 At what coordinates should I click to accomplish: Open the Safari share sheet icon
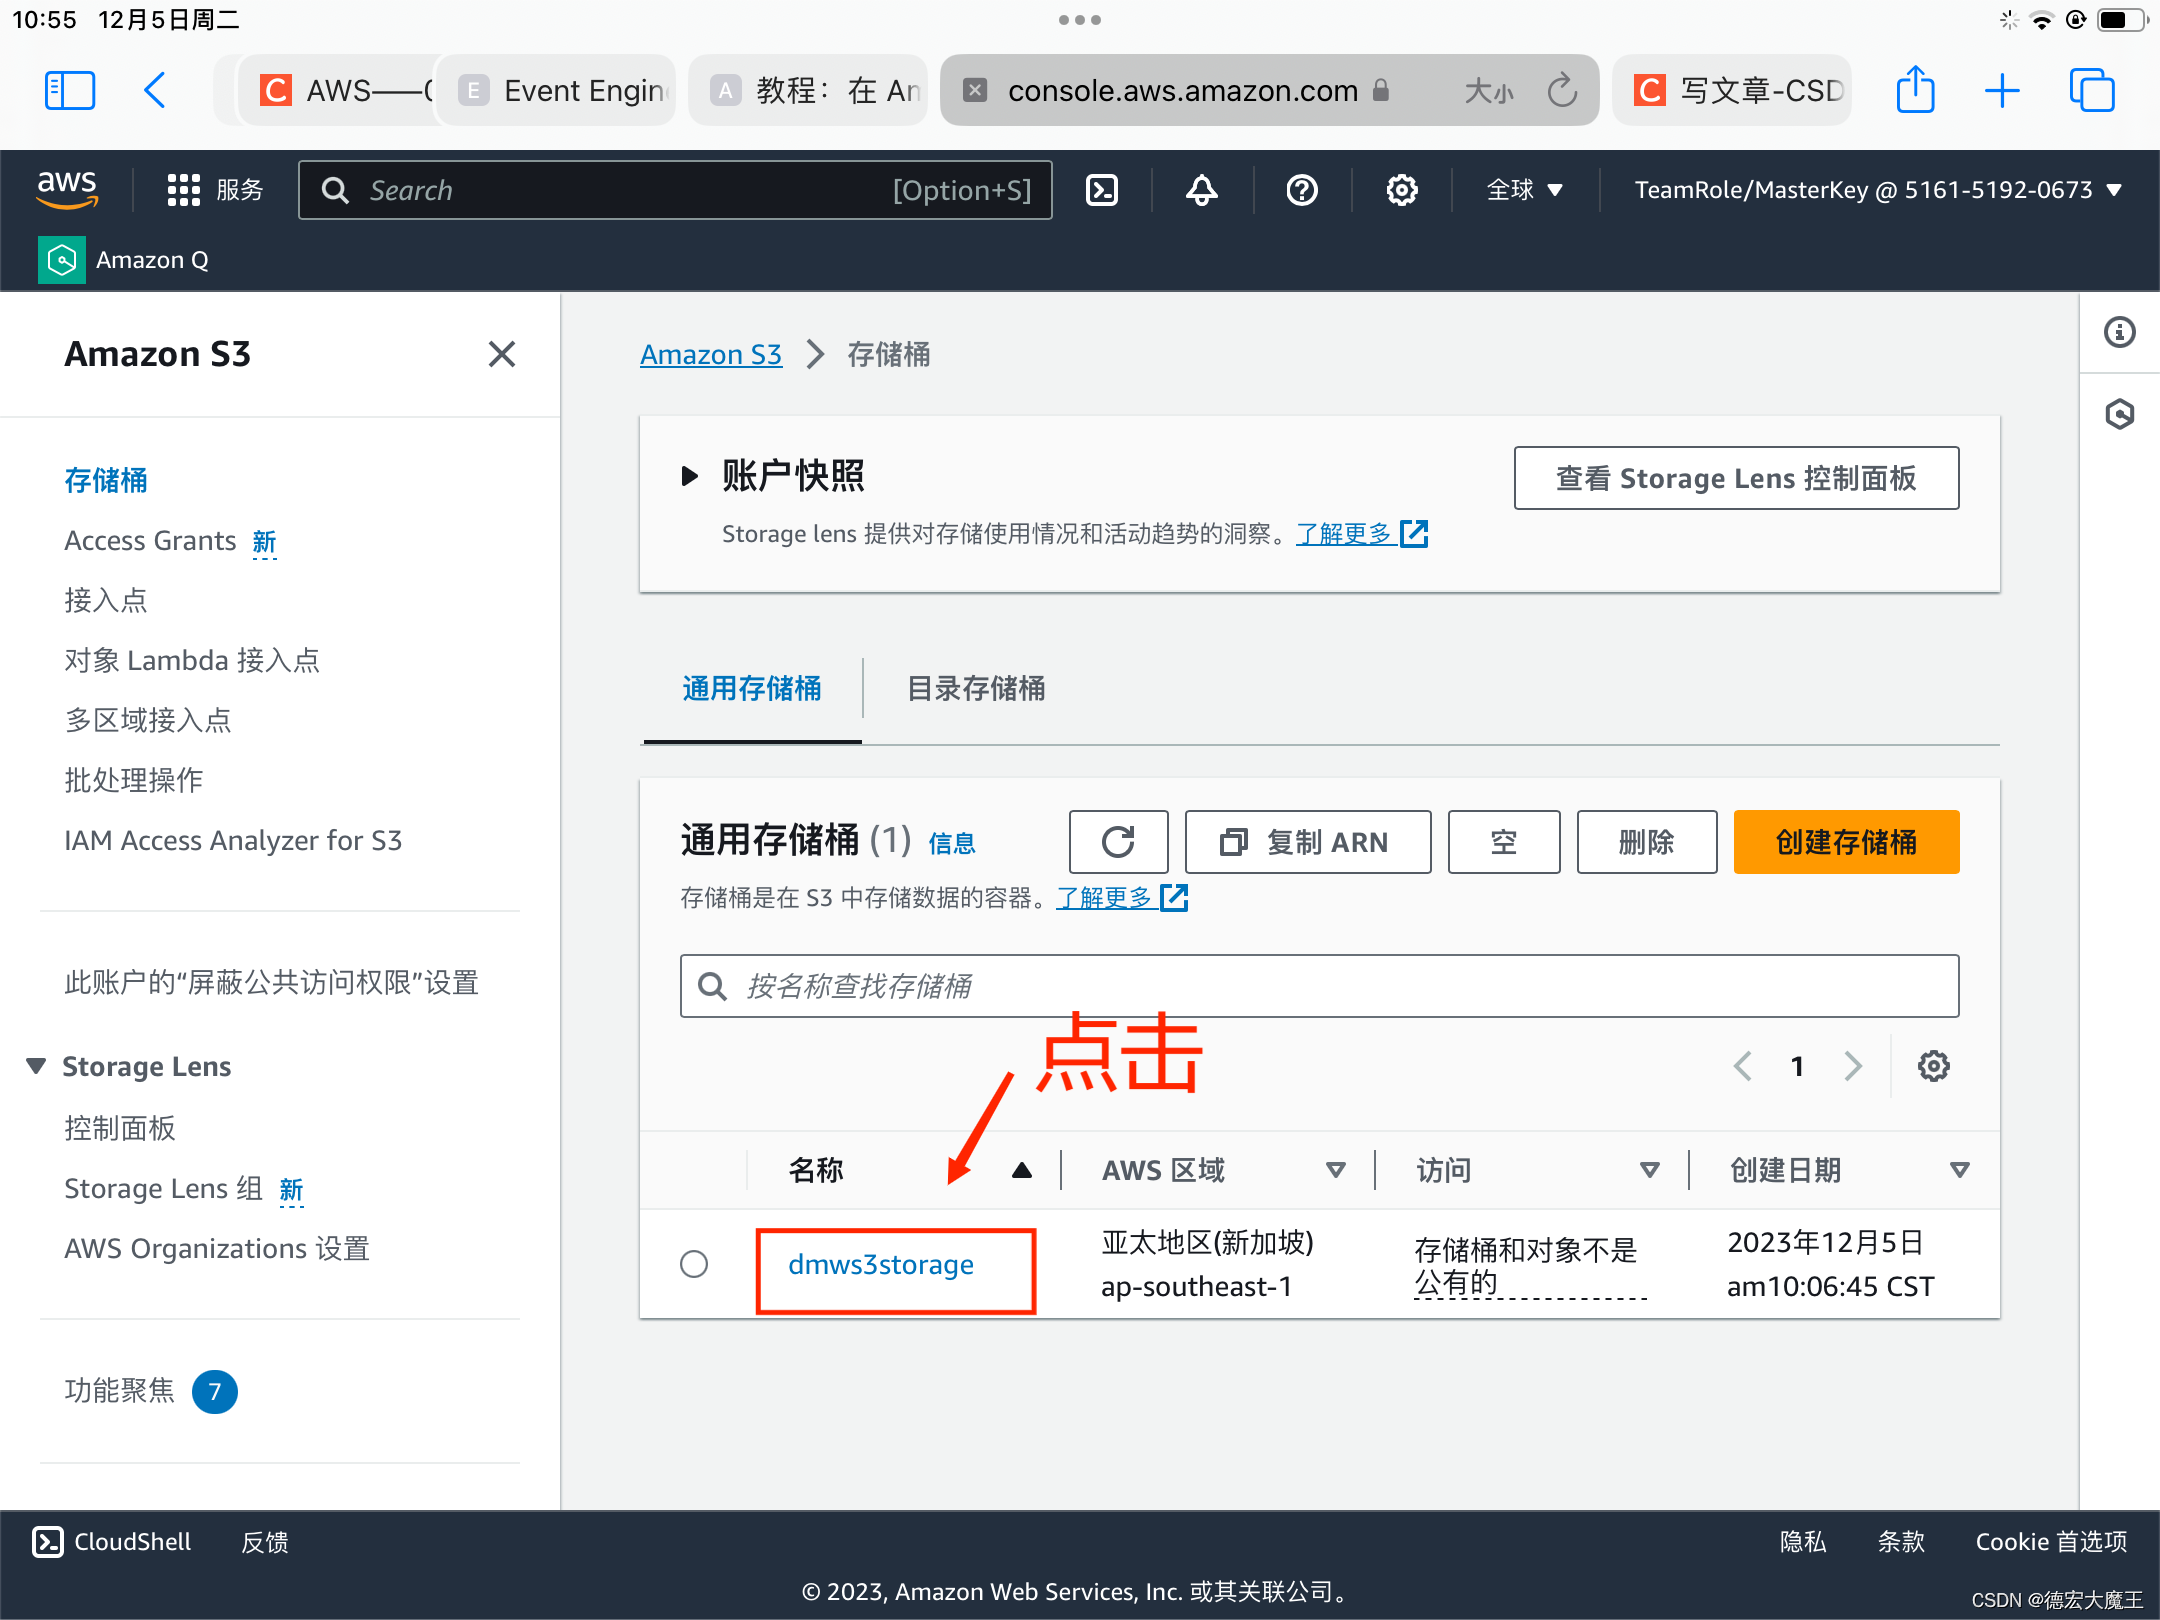click(1916, 91)
